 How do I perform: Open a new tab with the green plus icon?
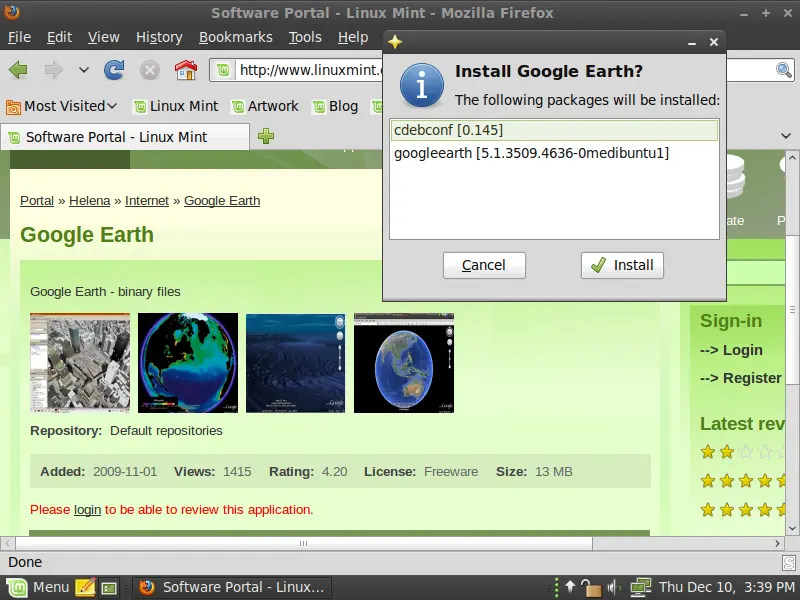(266, 136)
